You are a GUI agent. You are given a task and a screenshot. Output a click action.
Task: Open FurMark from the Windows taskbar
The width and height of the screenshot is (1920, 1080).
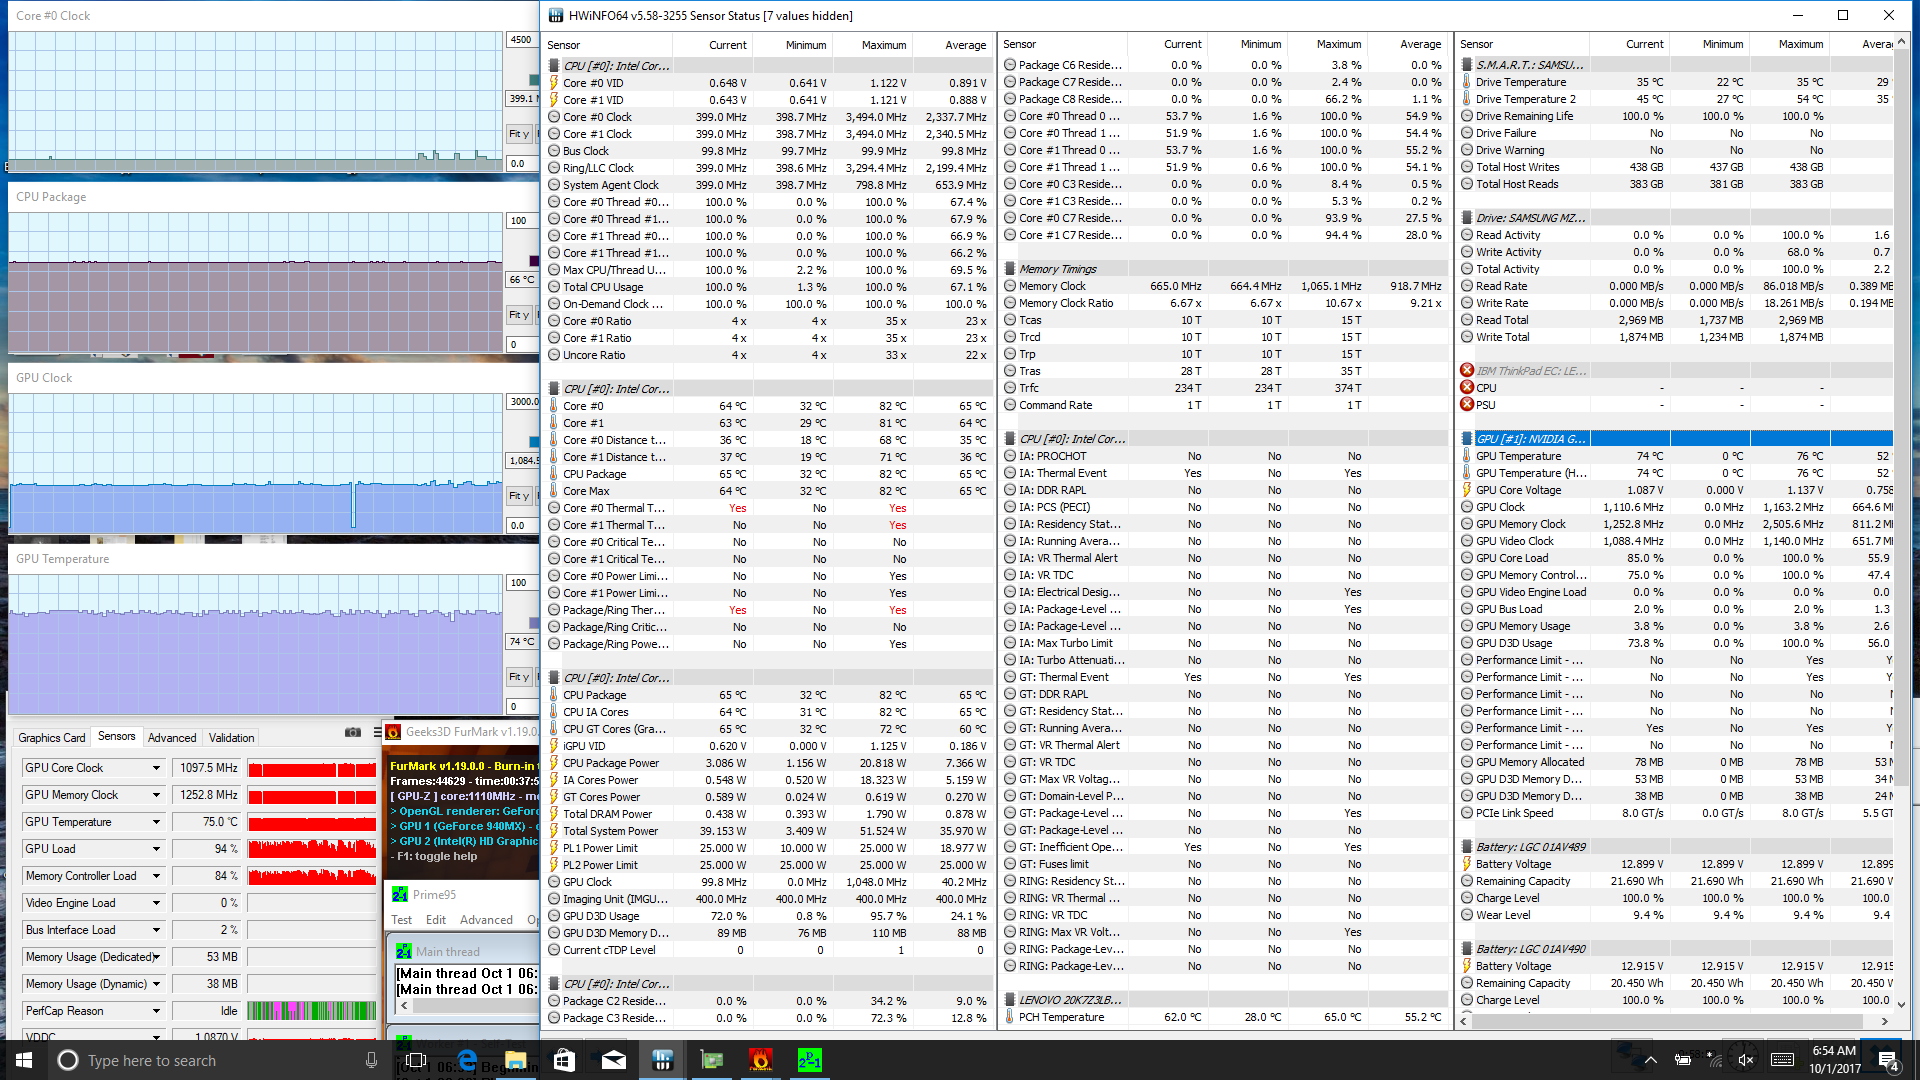coord(760,1060)
